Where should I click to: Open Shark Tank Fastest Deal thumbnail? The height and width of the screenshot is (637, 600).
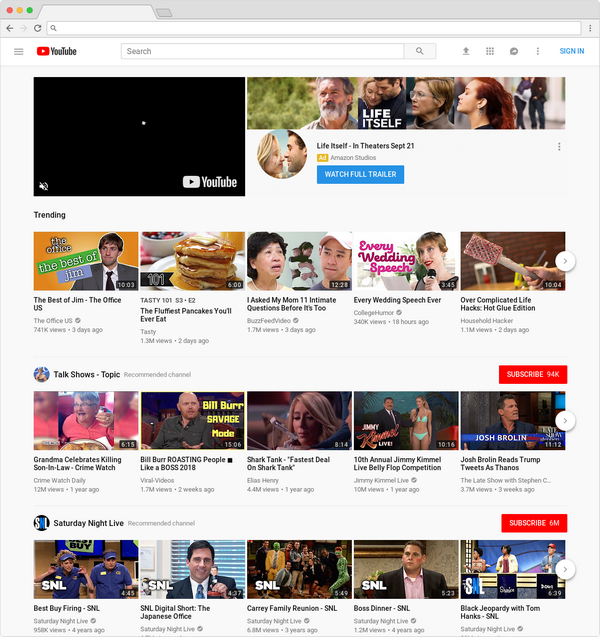pyautogui.click(x=299, y=421)
